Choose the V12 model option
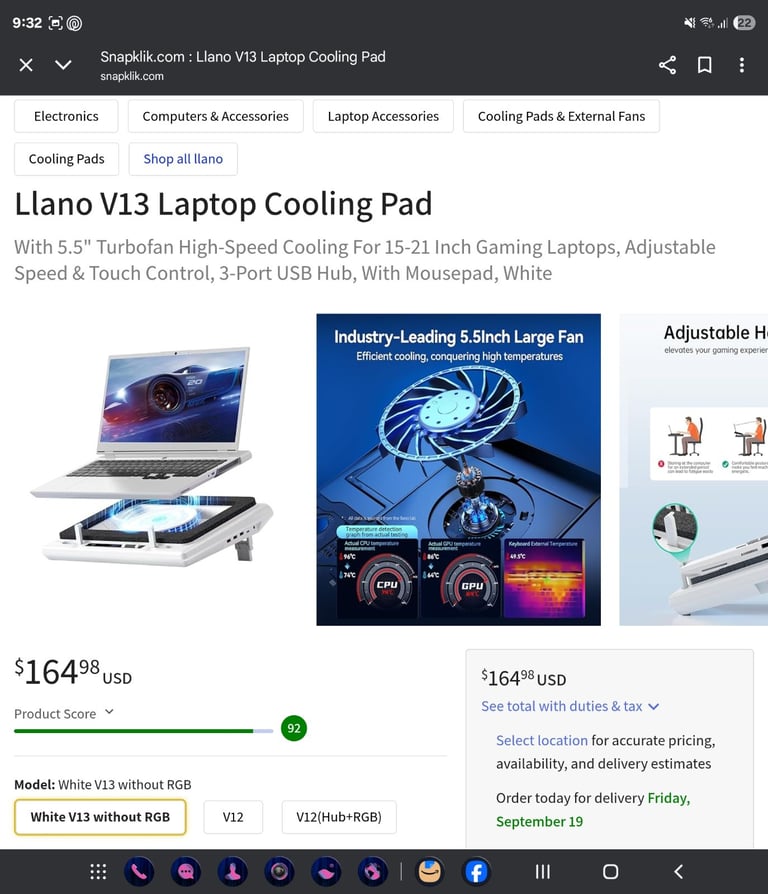This screenshot has height=894, width=768. point(233,817)
